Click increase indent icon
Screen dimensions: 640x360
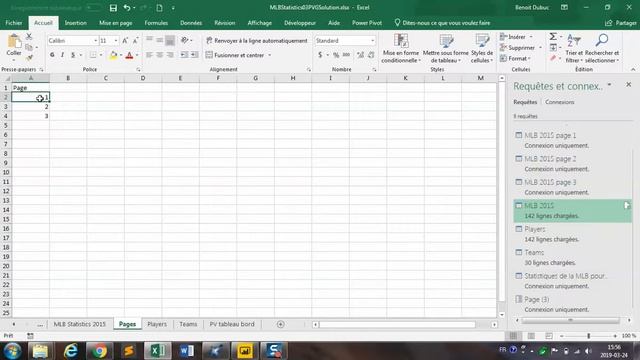(x=195, y=55)
